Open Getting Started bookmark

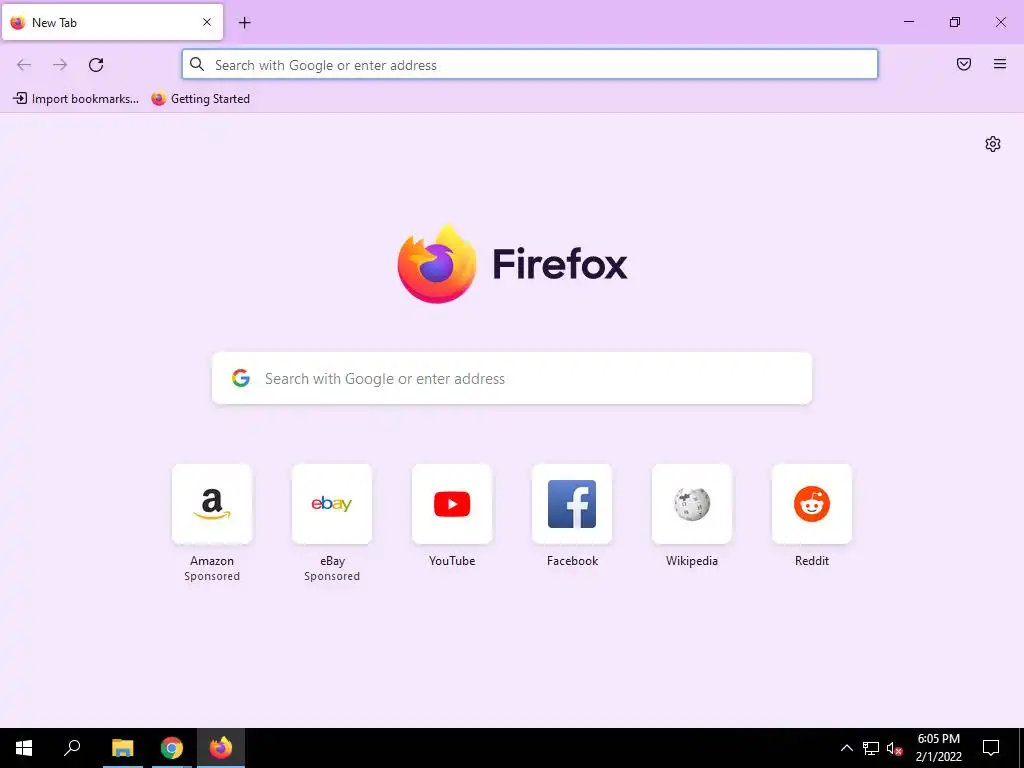pyautogui.click(x=200, y=99)
